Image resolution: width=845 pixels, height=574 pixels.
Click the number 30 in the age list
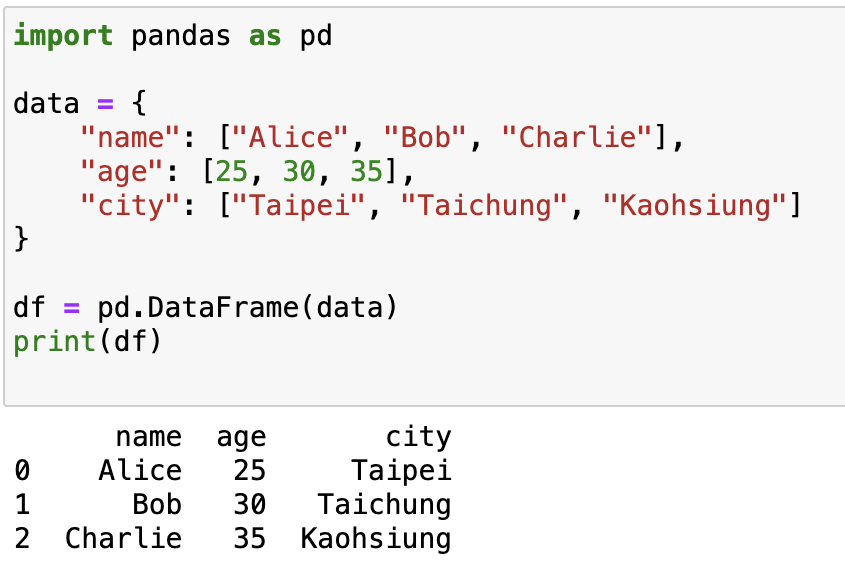click(299, 171)
